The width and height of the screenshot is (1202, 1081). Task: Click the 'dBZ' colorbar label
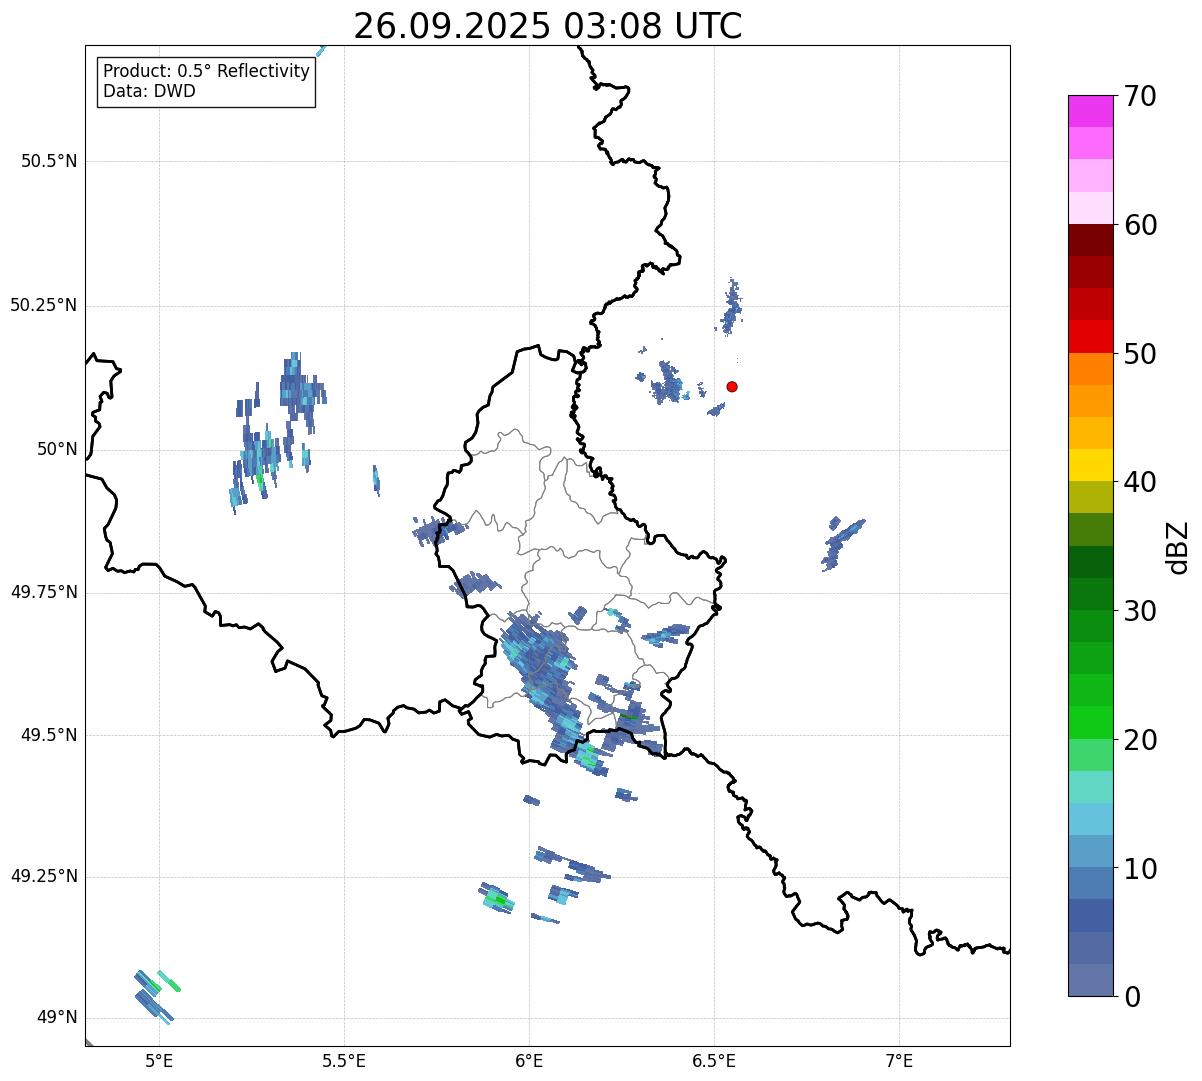pyautogui.click(x=1178, y=546)
